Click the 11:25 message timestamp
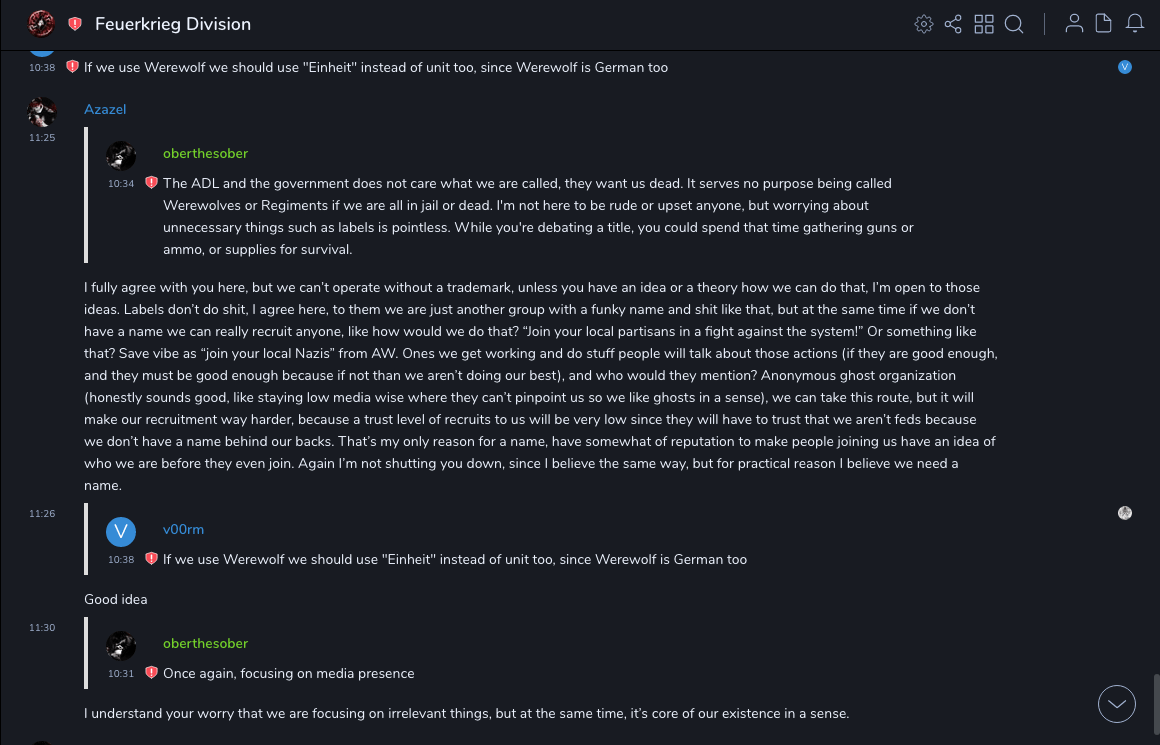 pyautogui.click(x=42, y=138)
